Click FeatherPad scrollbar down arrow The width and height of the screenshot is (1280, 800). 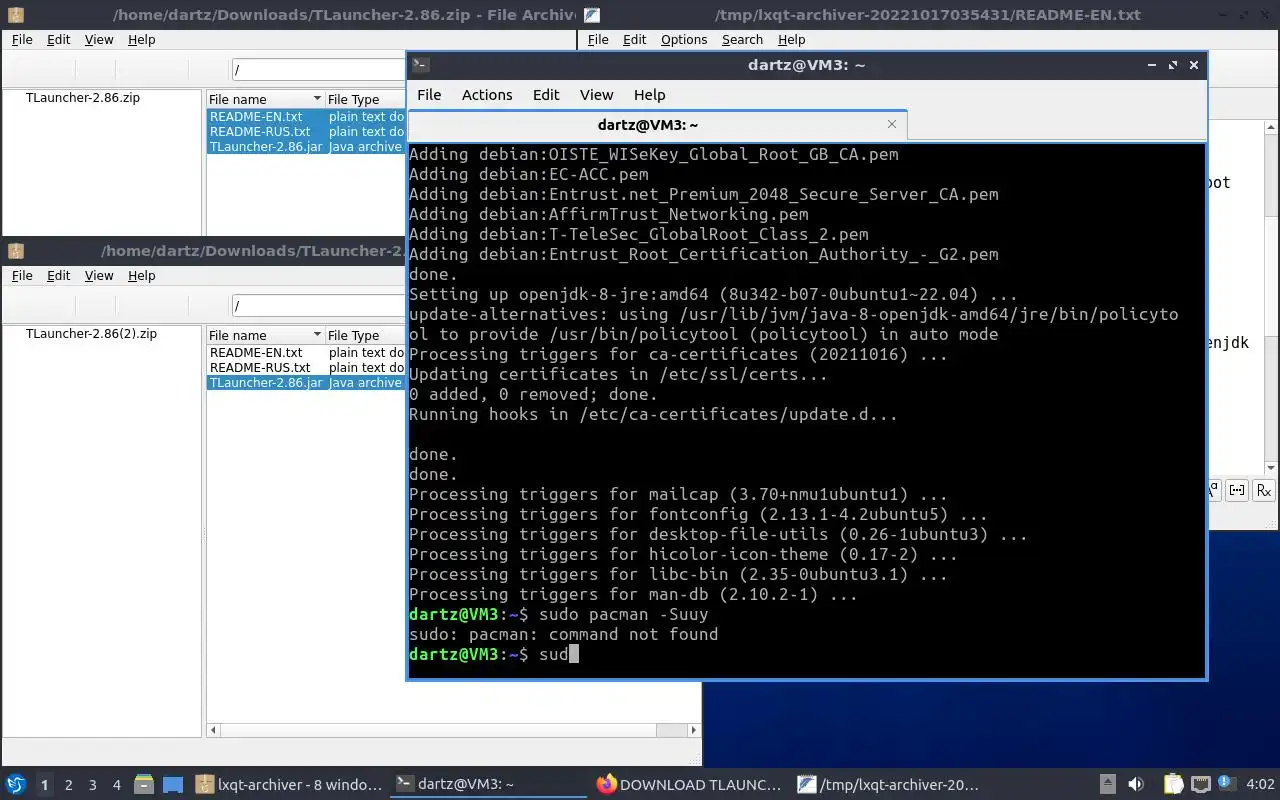point(1272,468)
